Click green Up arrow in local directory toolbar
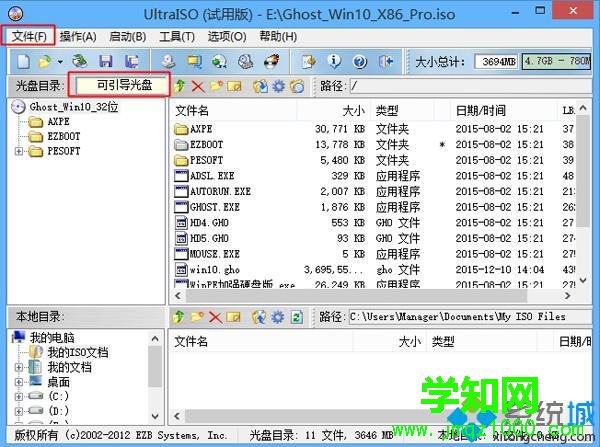600x447 pixels. [x=178, y=317]
